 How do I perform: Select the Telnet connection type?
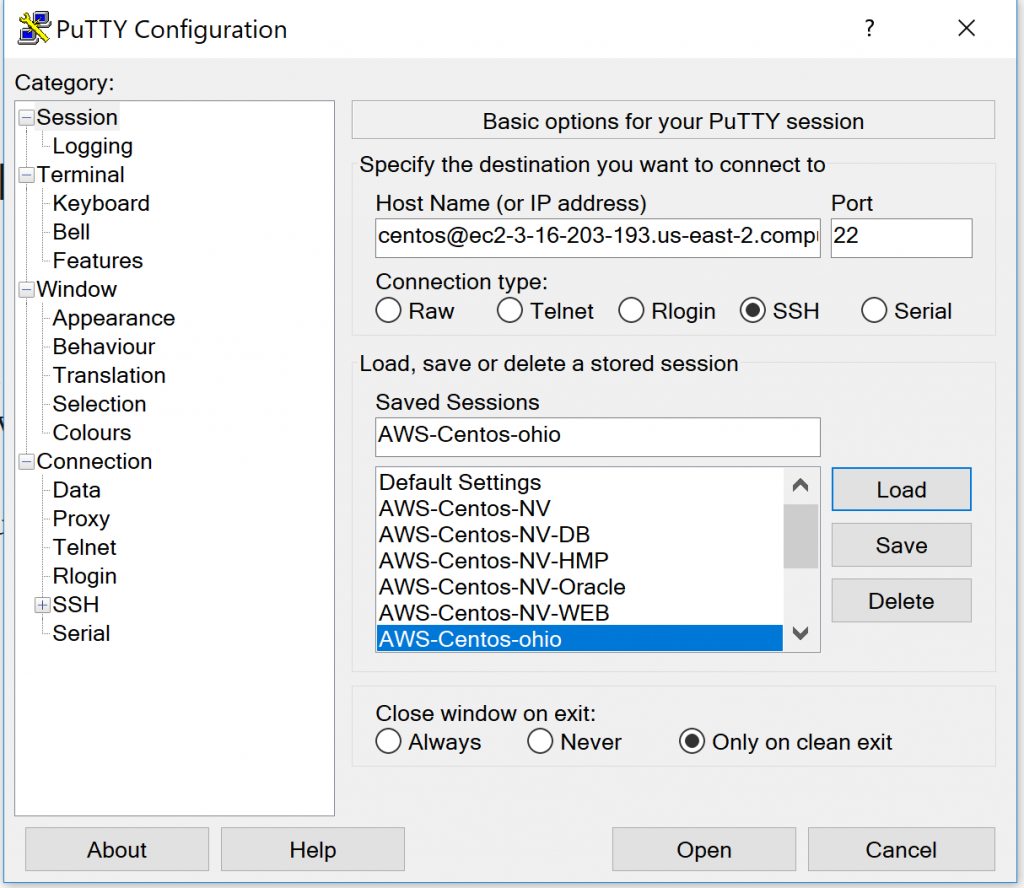click(x=509, y=310)
